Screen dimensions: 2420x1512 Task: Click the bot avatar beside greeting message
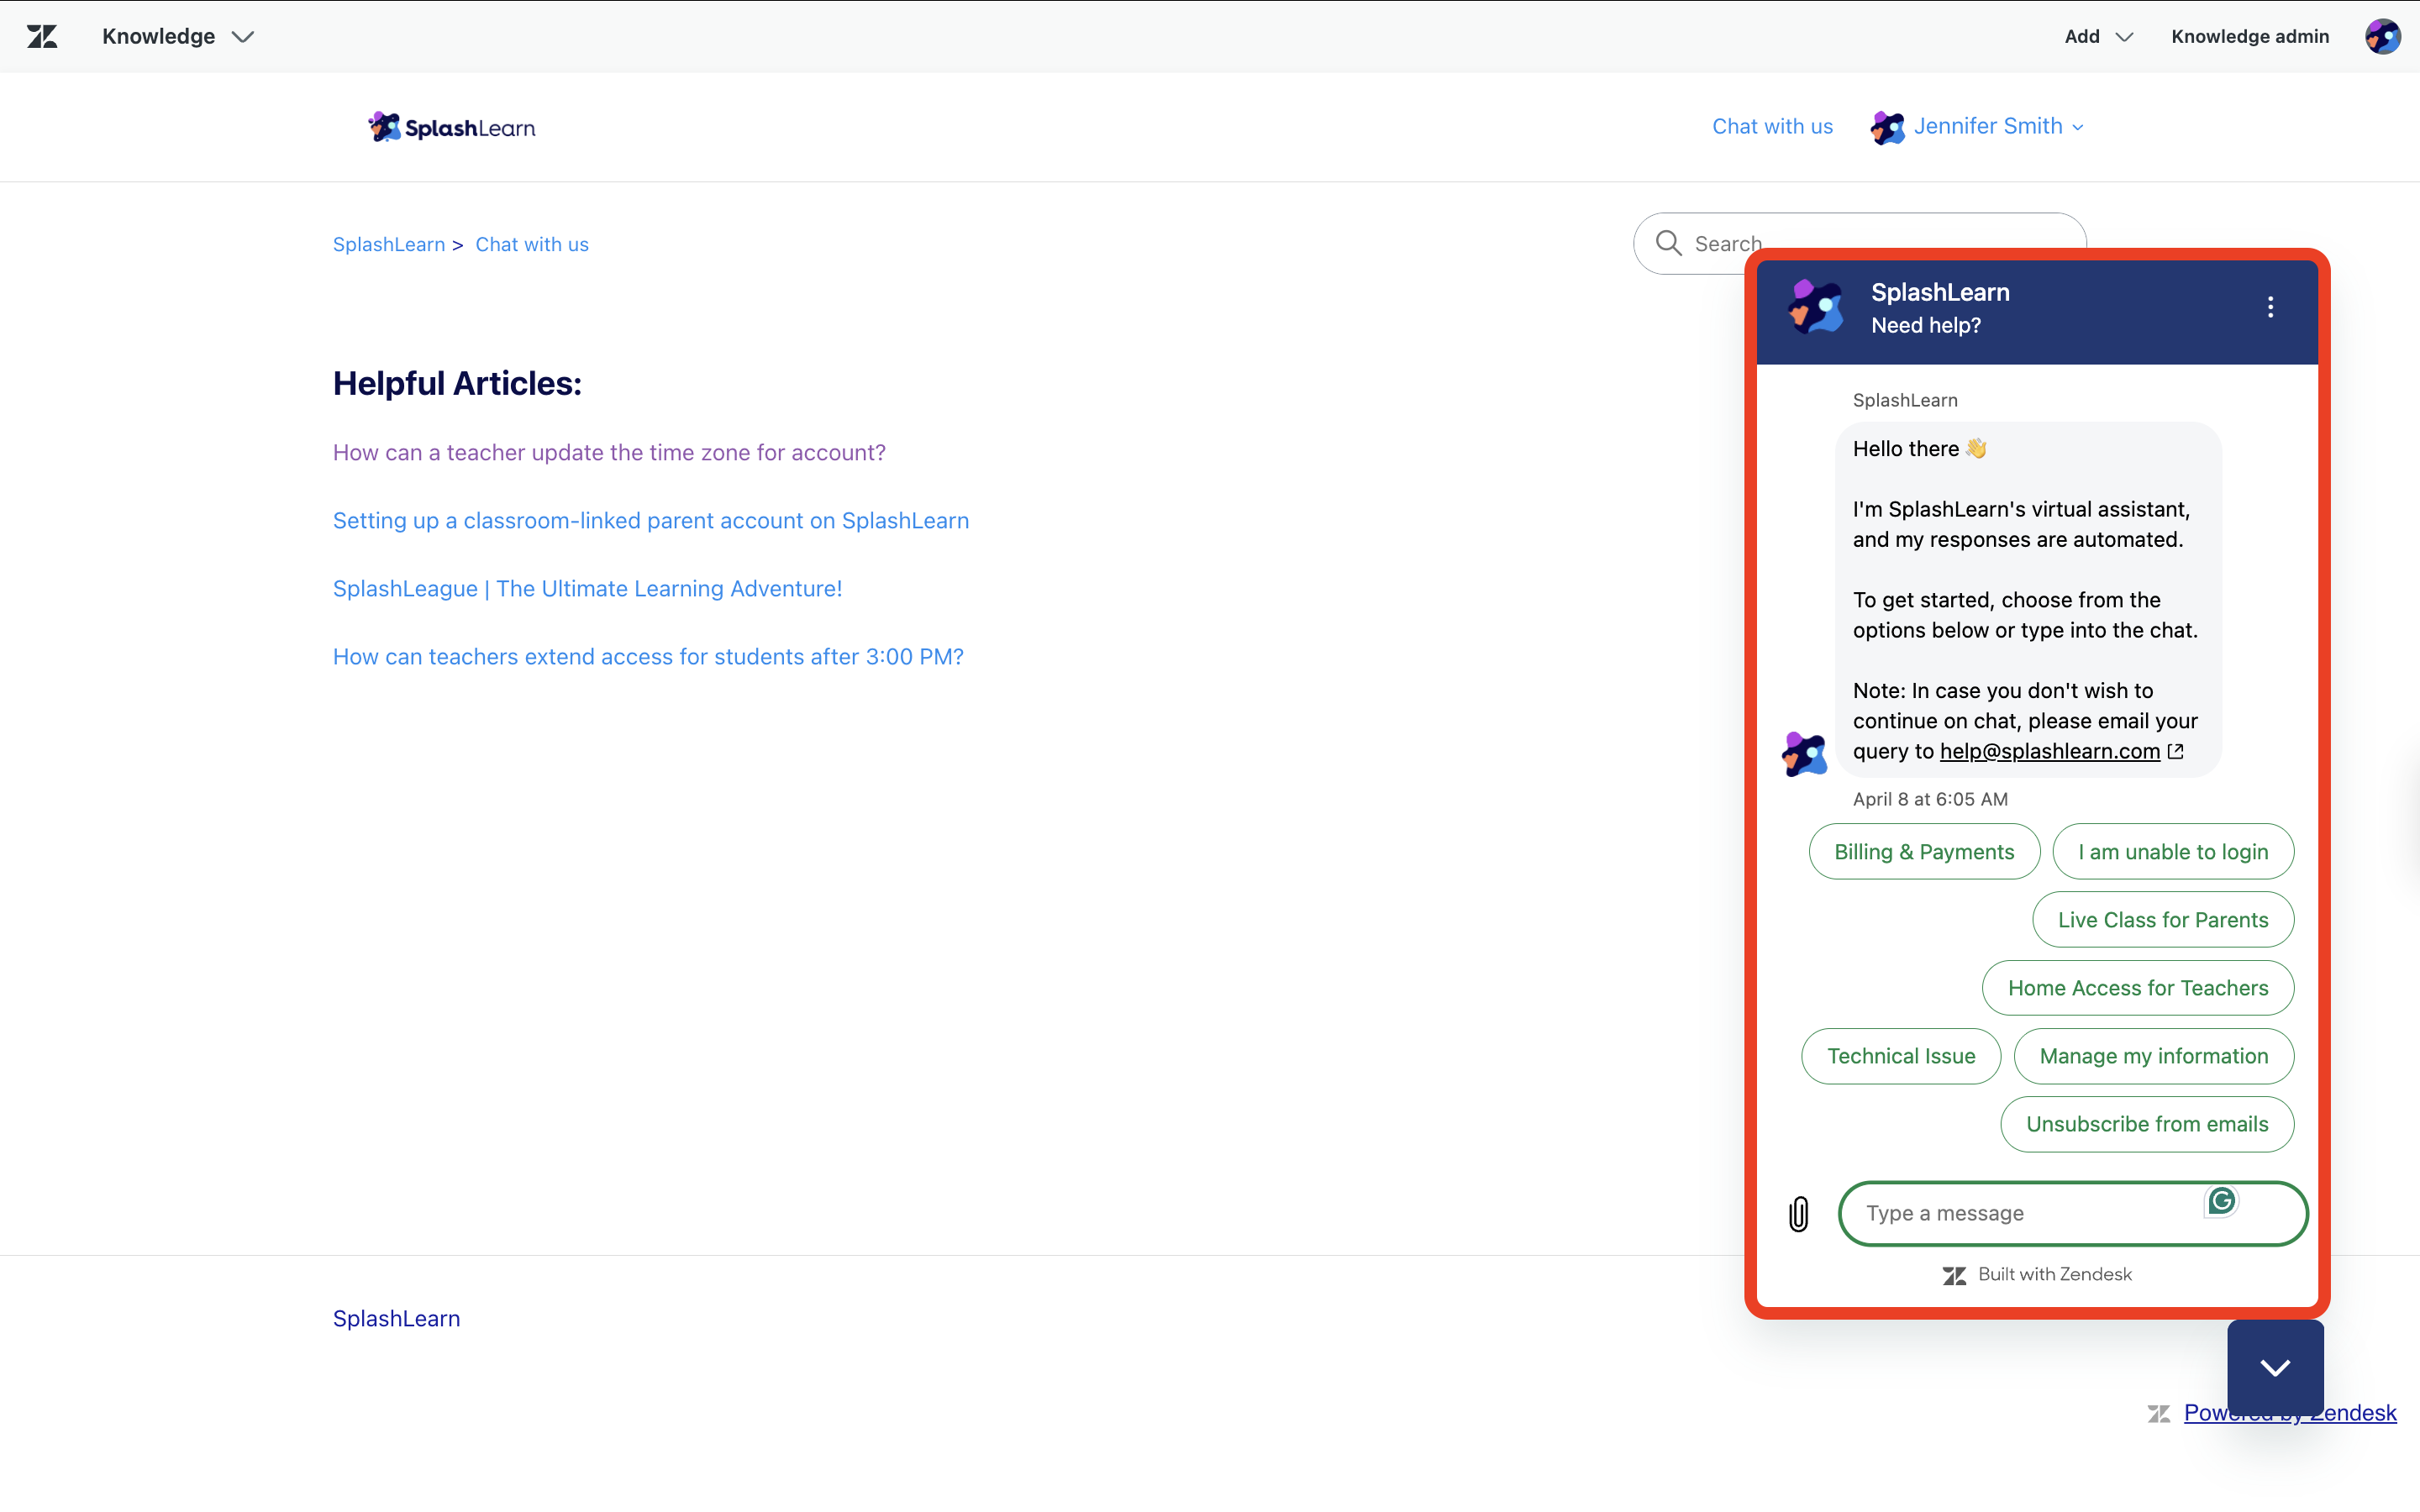click(1805, 754)
